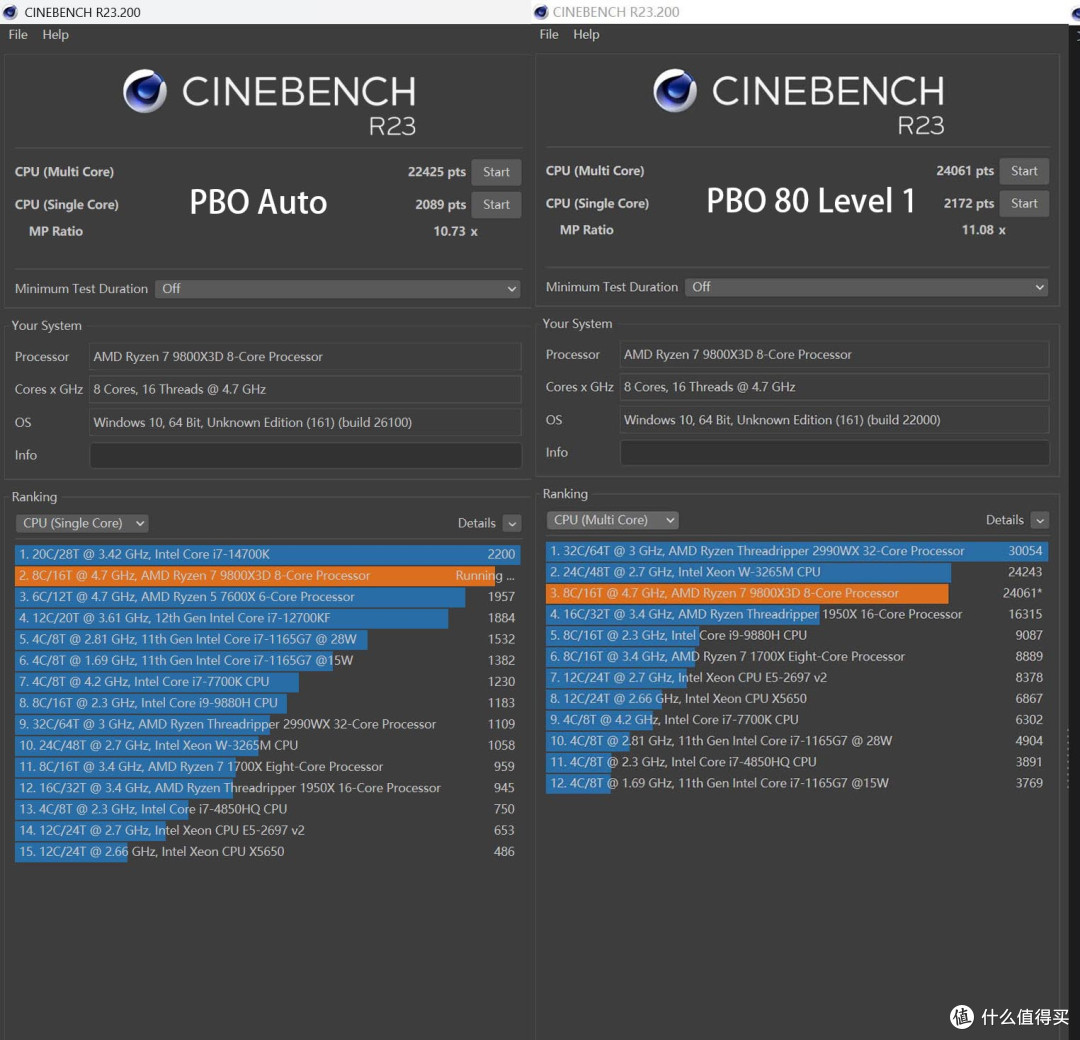
Task: Select Xeon E5-2697 v2 row scoring 8378
Action: coord(797,678)
